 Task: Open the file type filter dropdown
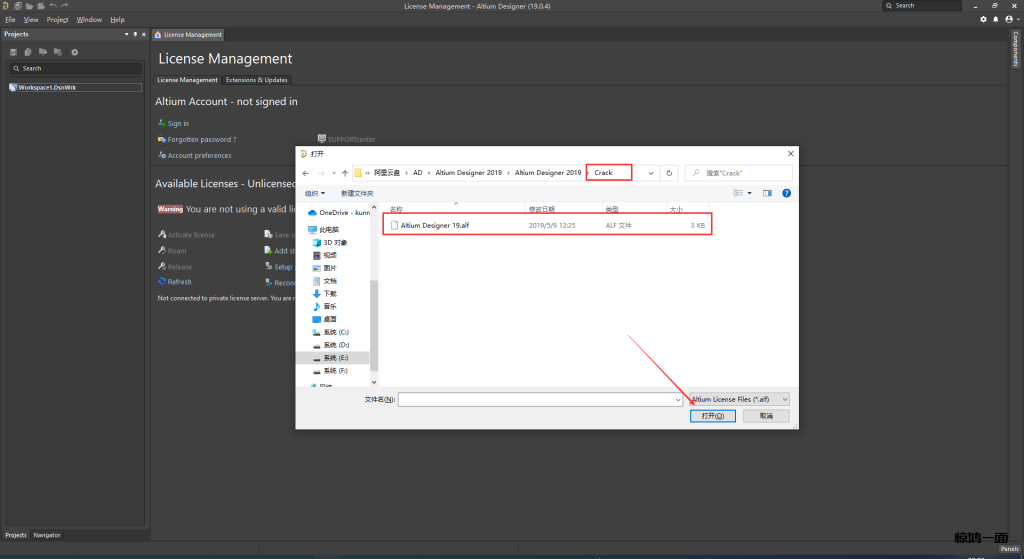pyautogui.click(x=739, y=399)
